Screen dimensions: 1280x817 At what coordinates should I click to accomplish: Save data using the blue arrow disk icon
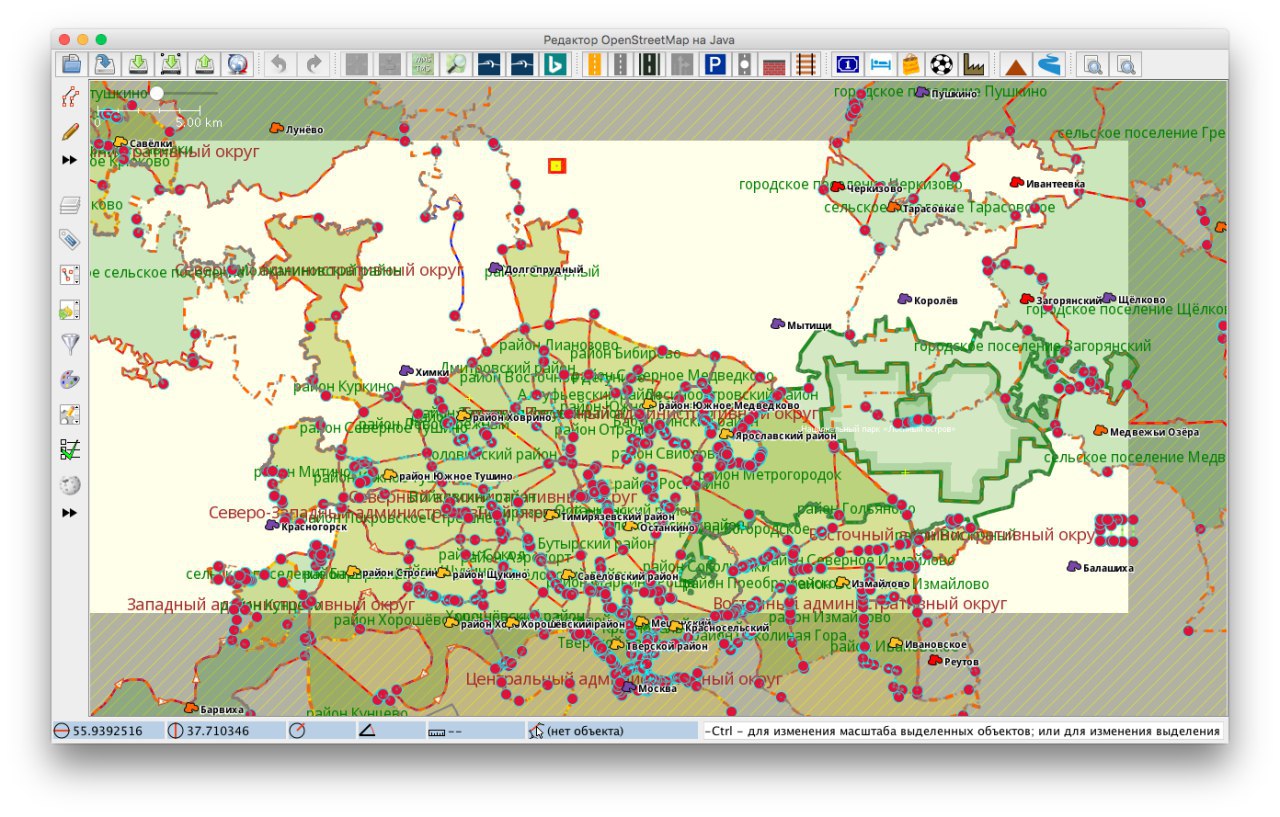pyautogui.click(x=104, y=65)
